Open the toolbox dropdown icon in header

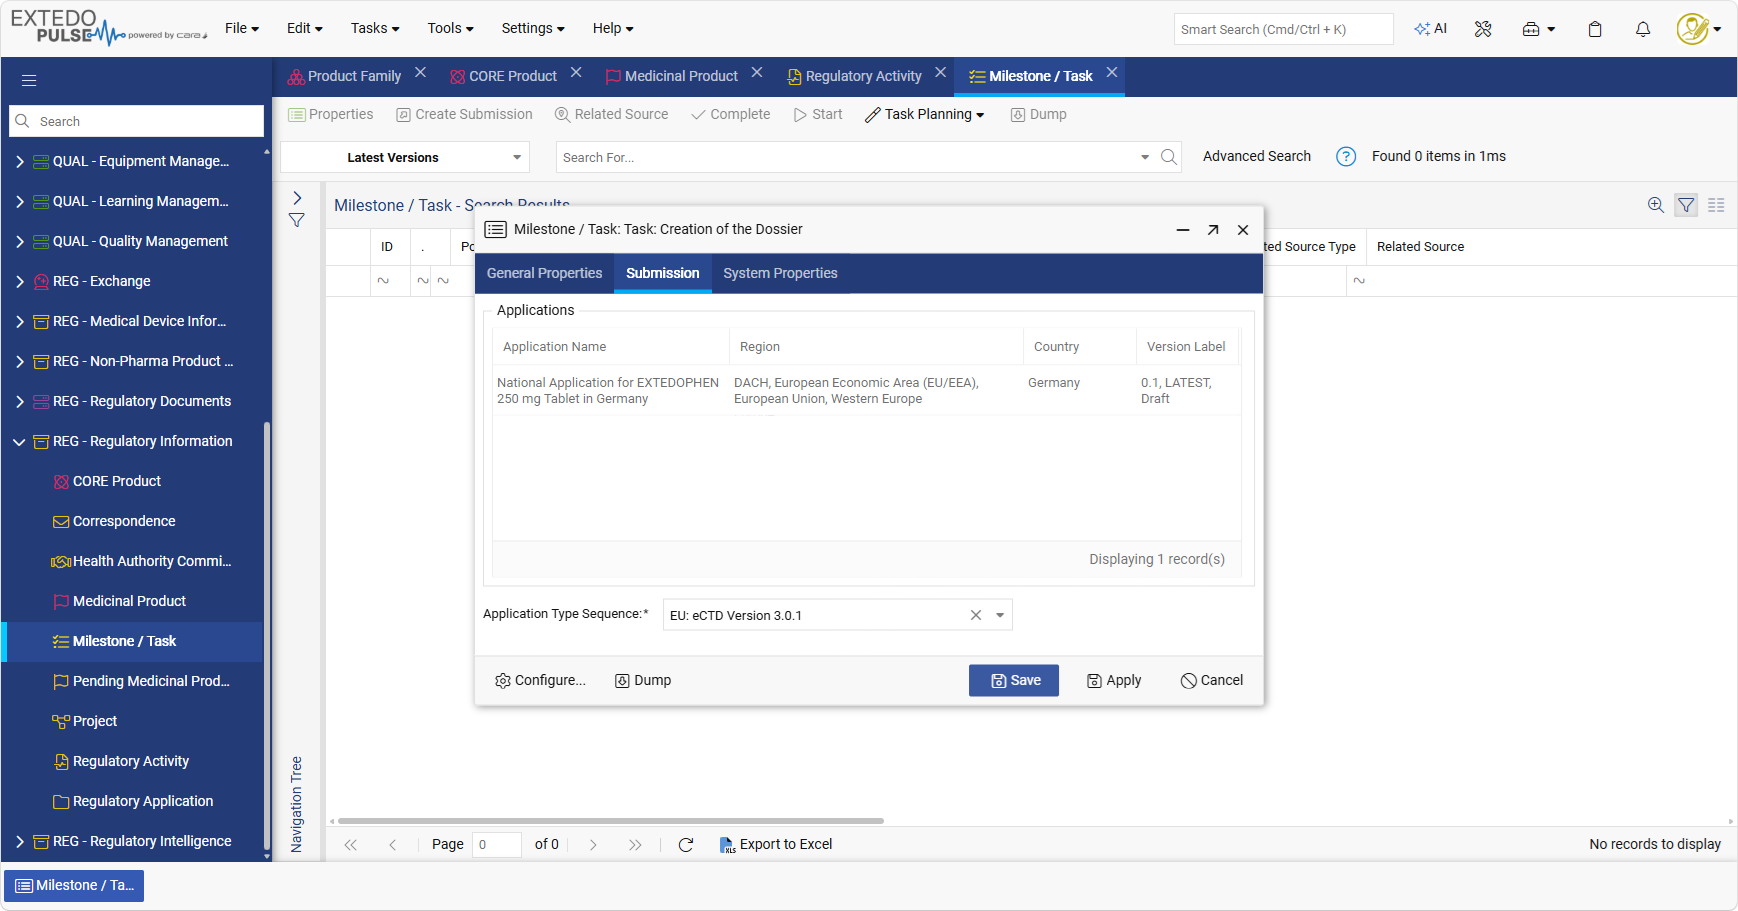click(1538, 29)
